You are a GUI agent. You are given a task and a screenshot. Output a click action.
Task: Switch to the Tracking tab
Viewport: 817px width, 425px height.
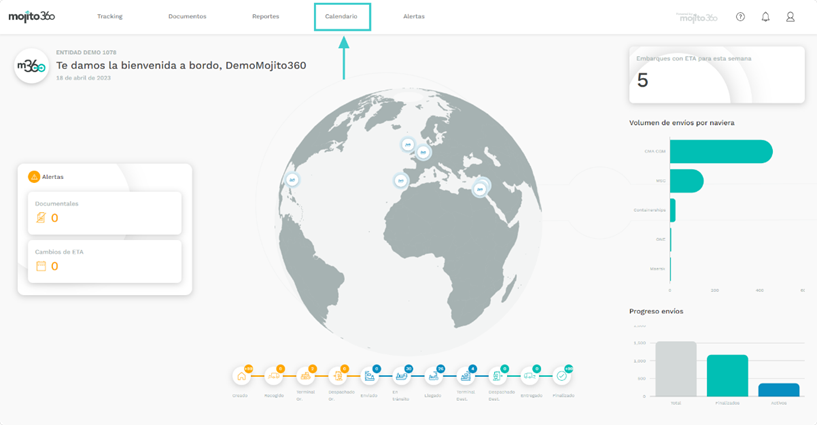click(x=110, y=17)
